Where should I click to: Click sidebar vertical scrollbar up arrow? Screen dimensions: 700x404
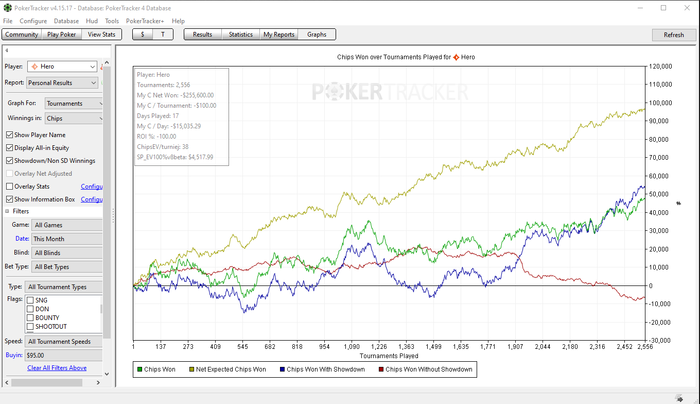click(107, 63)
